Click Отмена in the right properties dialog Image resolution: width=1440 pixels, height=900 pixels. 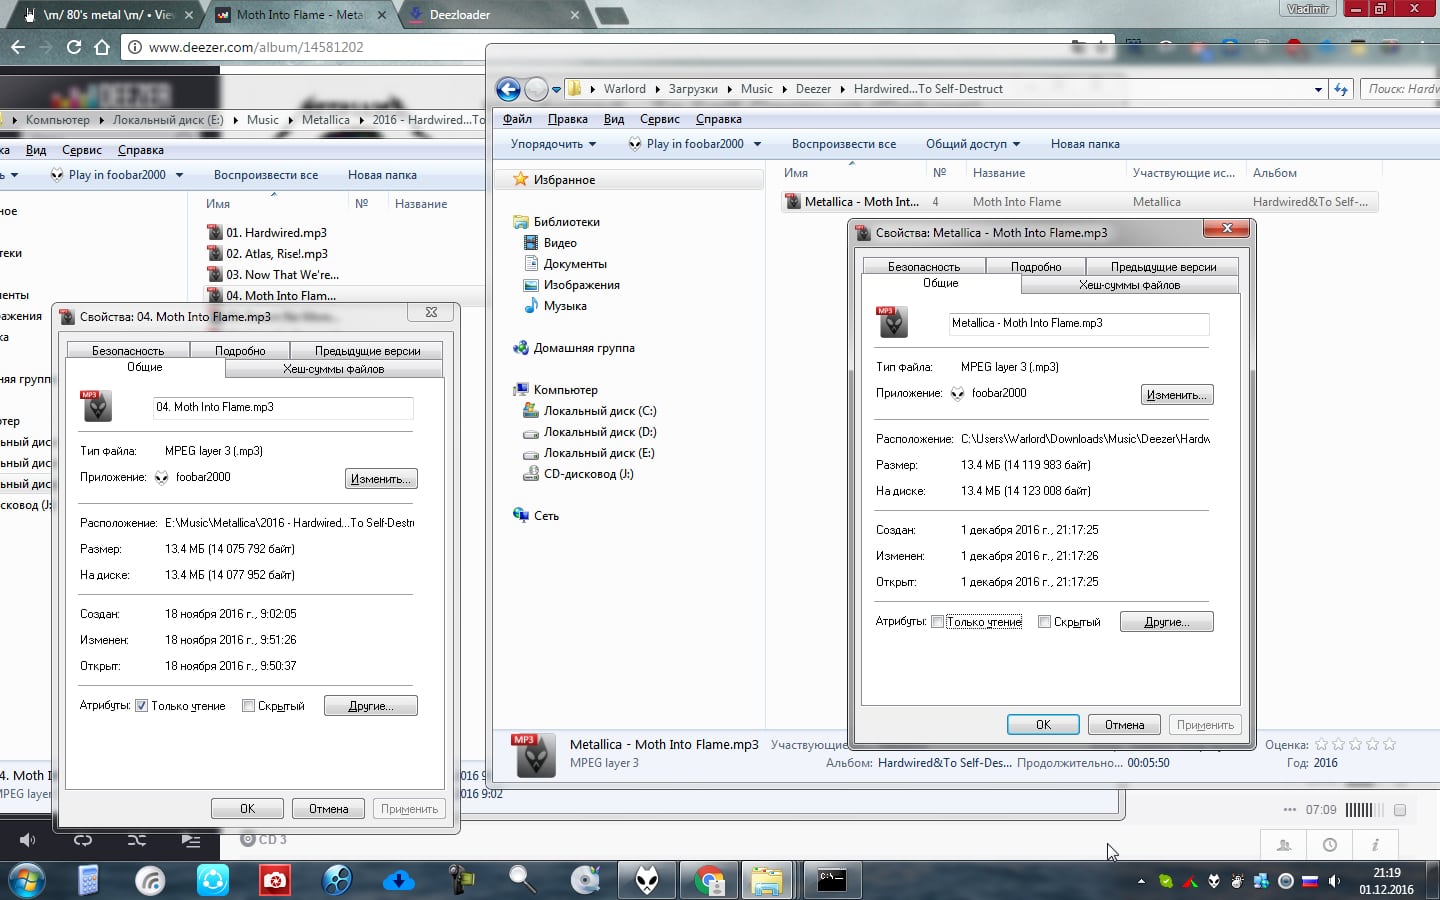click(x=1124, y=725)
